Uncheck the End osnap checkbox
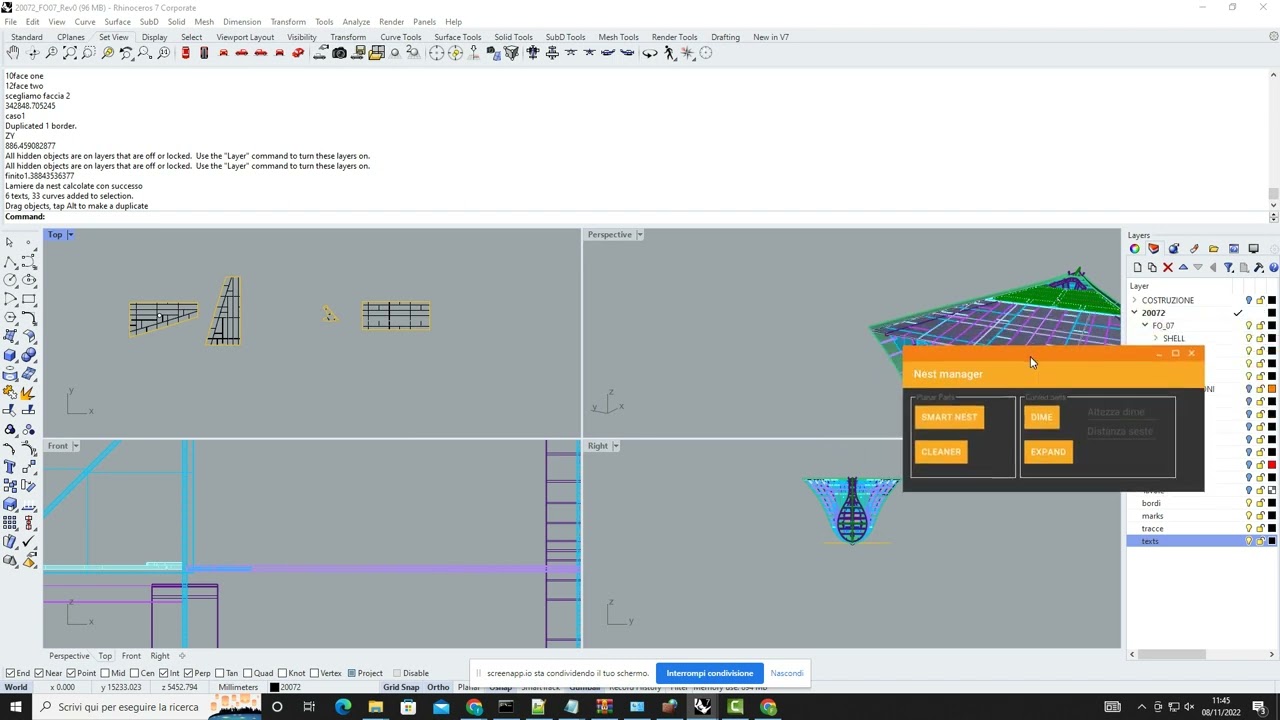 point(11,673)
